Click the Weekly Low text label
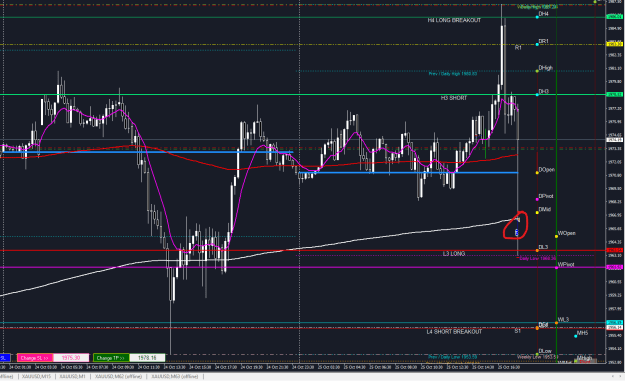625x381 pixels. click(x=537, y=357)
